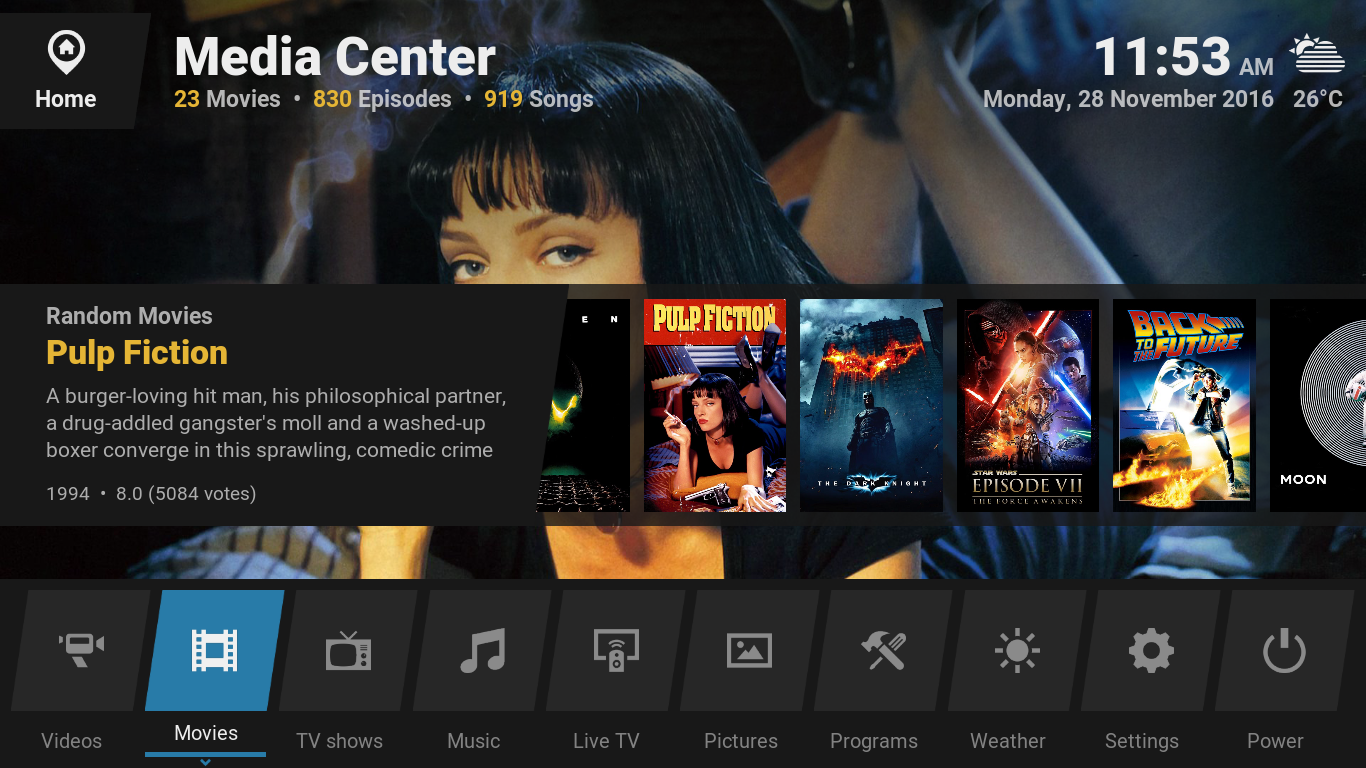This screenshot has height=768, width=1366.
Task: Select the Pulp Fiction movie poster
Action: pos(714,405)
